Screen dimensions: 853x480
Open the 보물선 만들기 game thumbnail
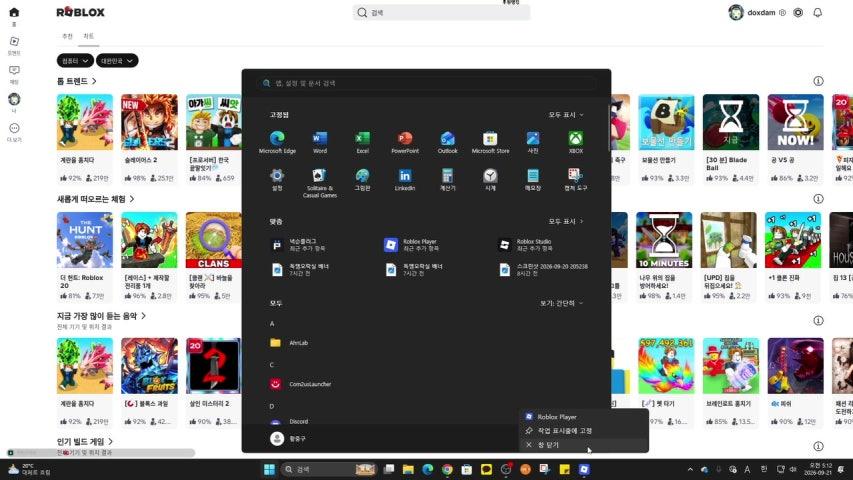tap(666, 122)
